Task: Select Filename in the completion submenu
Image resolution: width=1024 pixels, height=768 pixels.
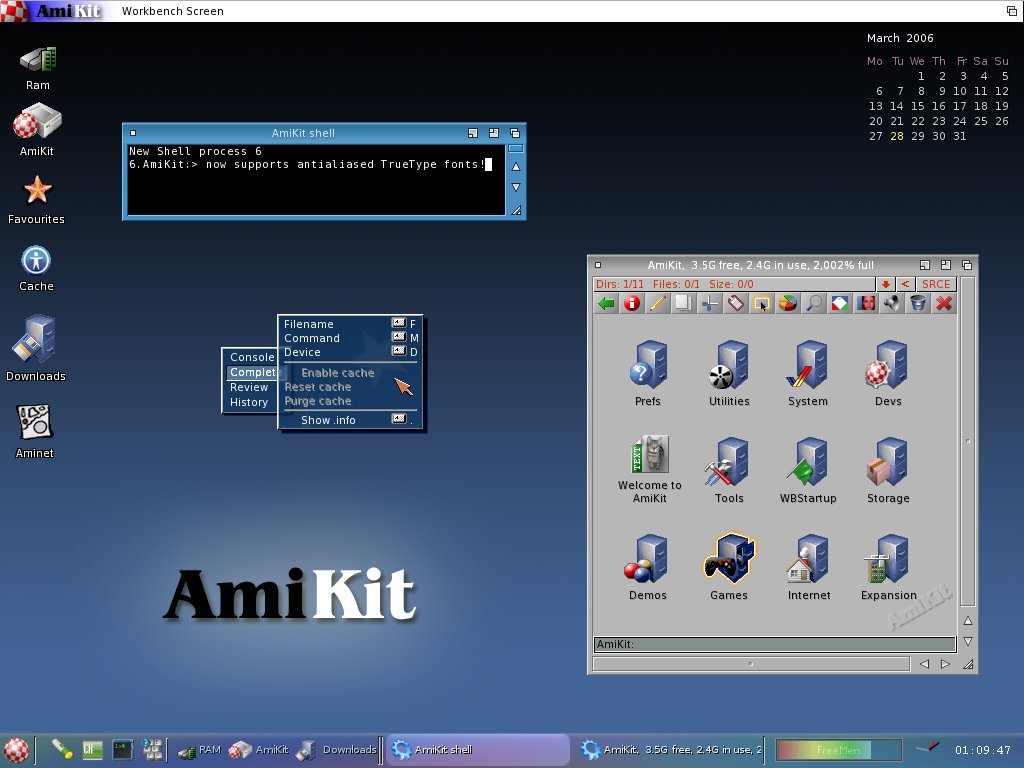Action: [351, 324]
